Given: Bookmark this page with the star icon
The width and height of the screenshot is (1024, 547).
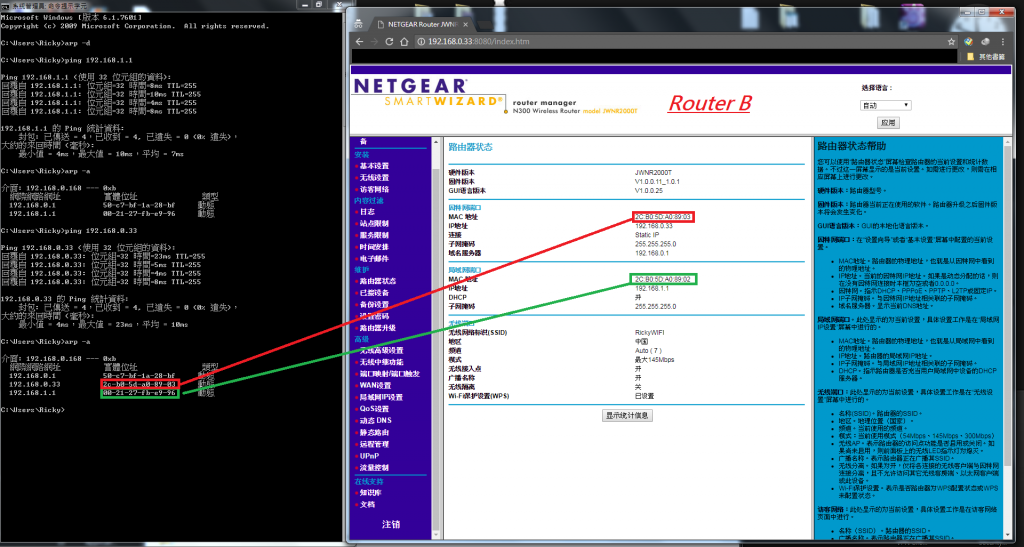Looking at the screenshot, I should point(952,41).
